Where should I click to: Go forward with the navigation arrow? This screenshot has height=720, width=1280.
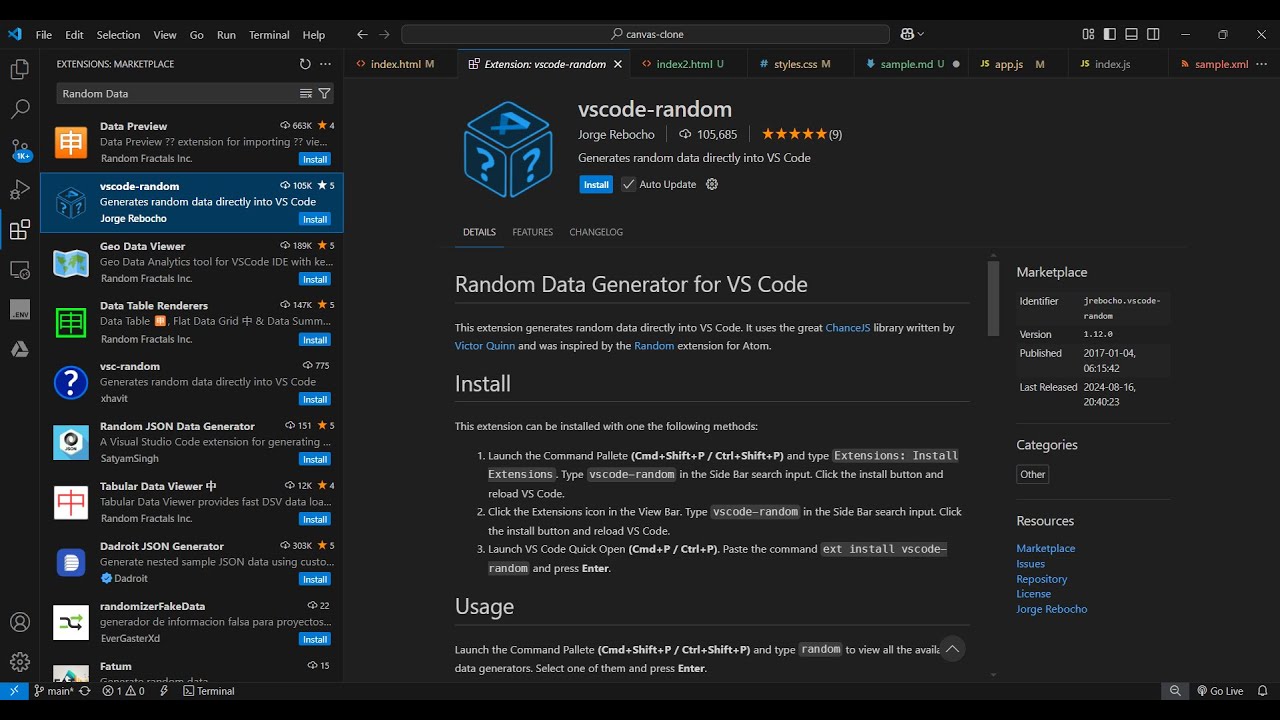click(386, 34)
